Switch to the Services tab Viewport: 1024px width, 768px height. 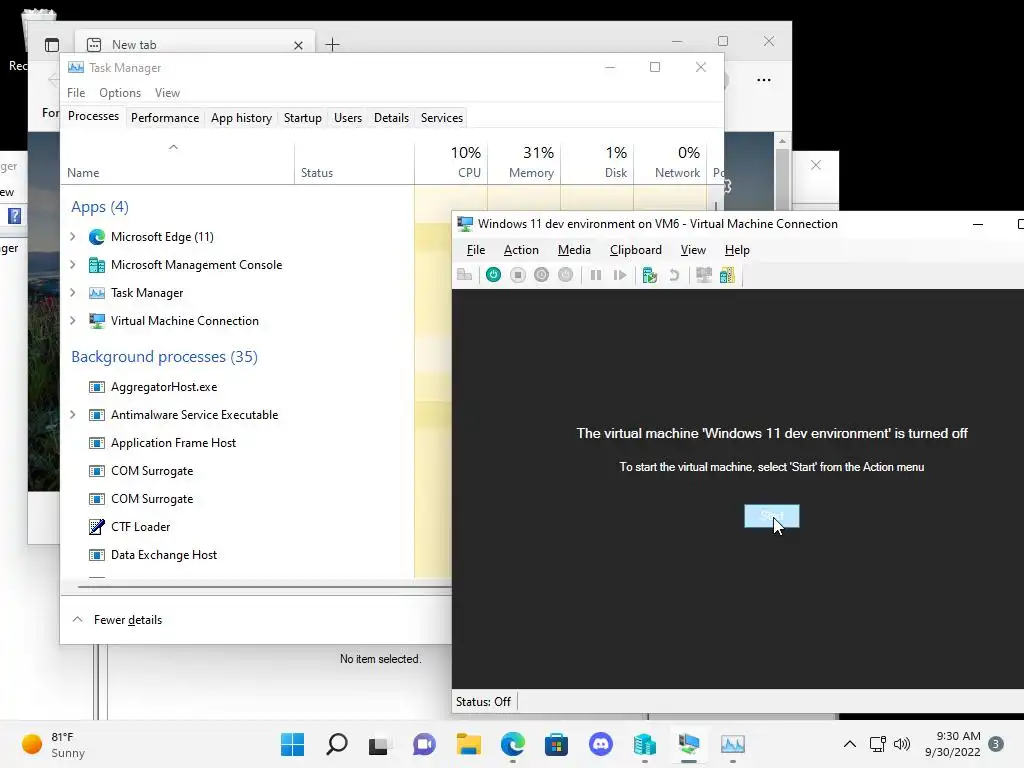[x=441, y=118]
